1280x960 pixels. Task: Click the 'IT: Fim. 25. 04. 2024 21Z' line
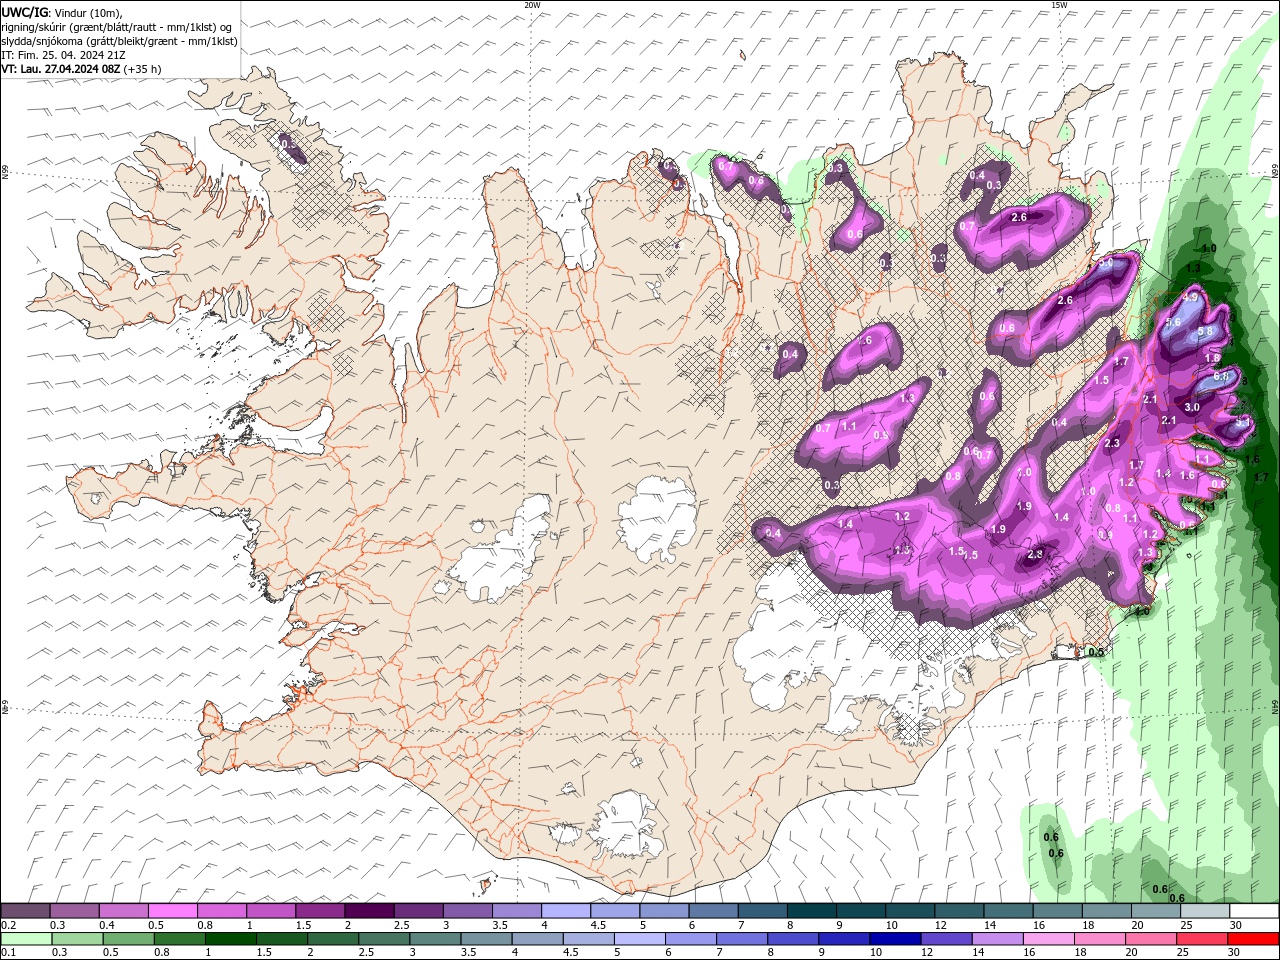62,55
